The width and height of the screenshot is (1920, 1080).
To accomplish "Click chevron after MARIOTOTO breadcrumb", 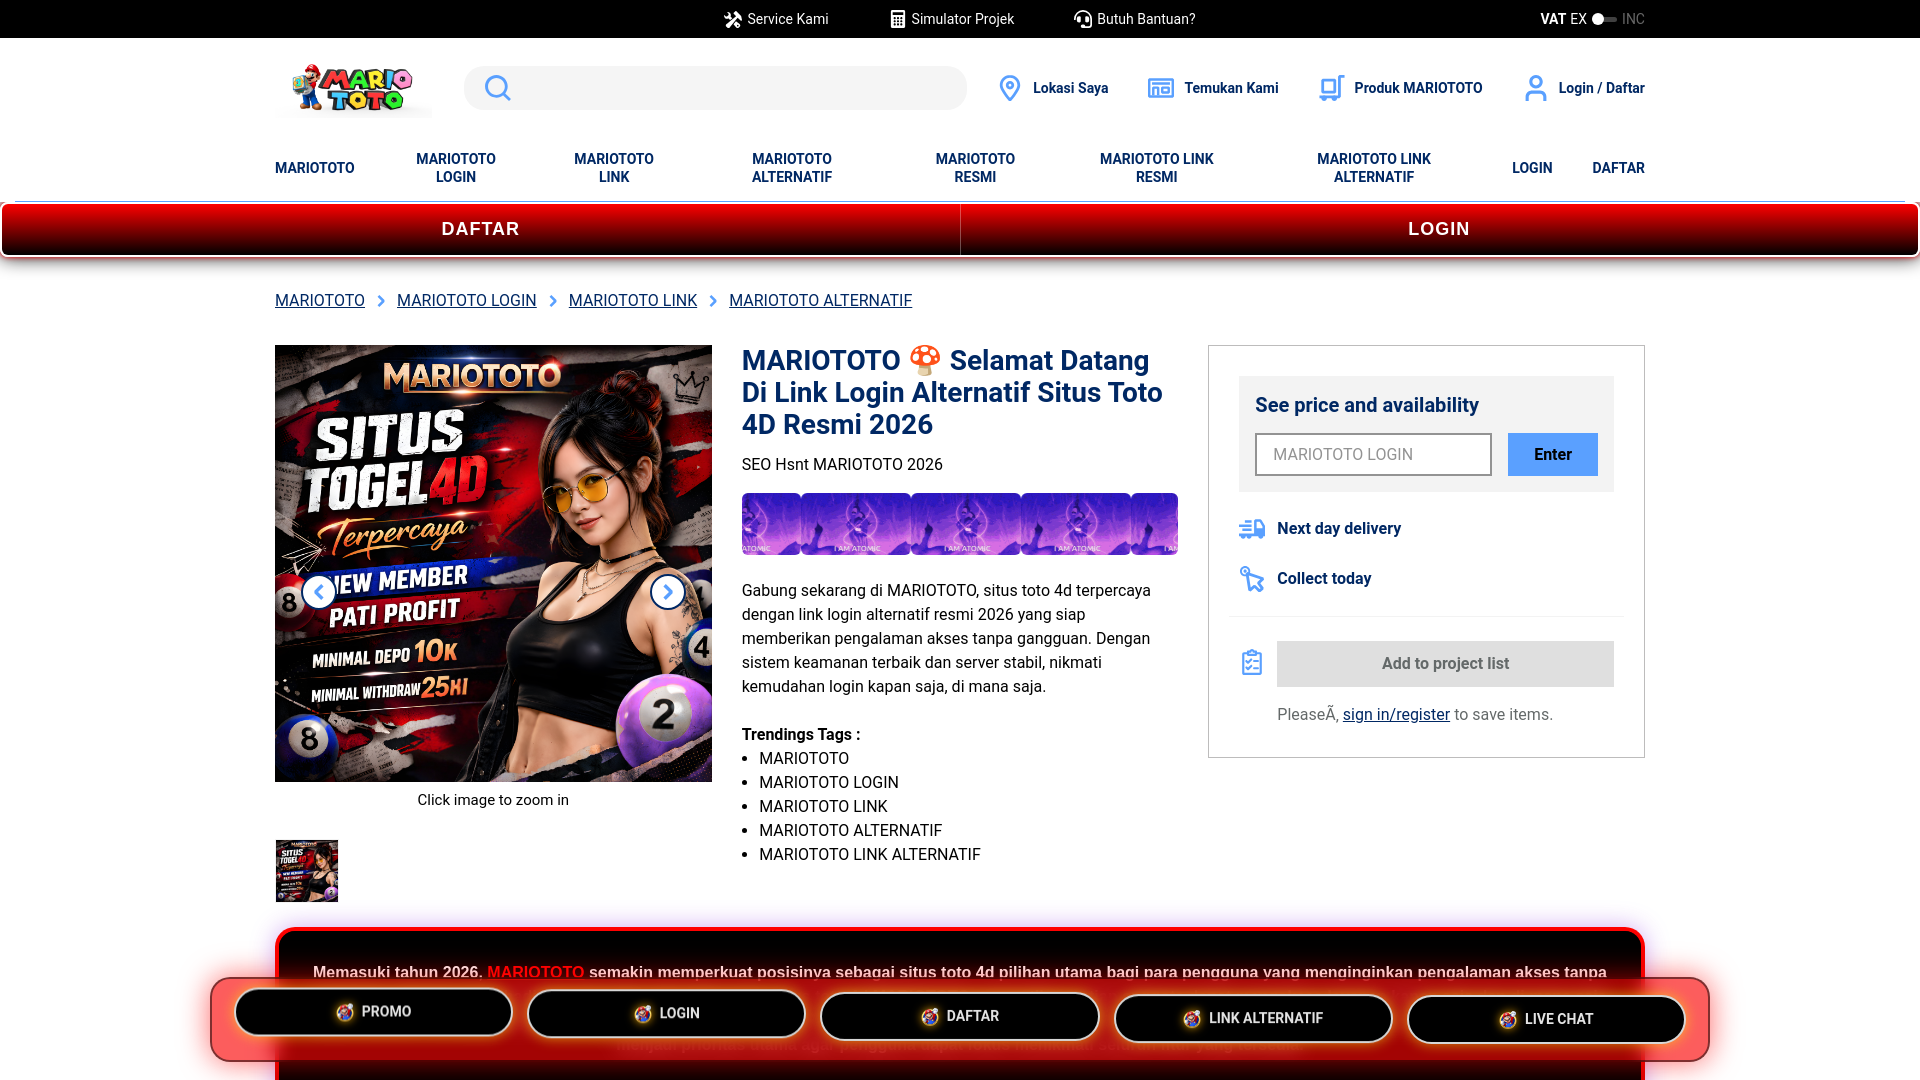I will pyautogui.click(x=381, y=301).
